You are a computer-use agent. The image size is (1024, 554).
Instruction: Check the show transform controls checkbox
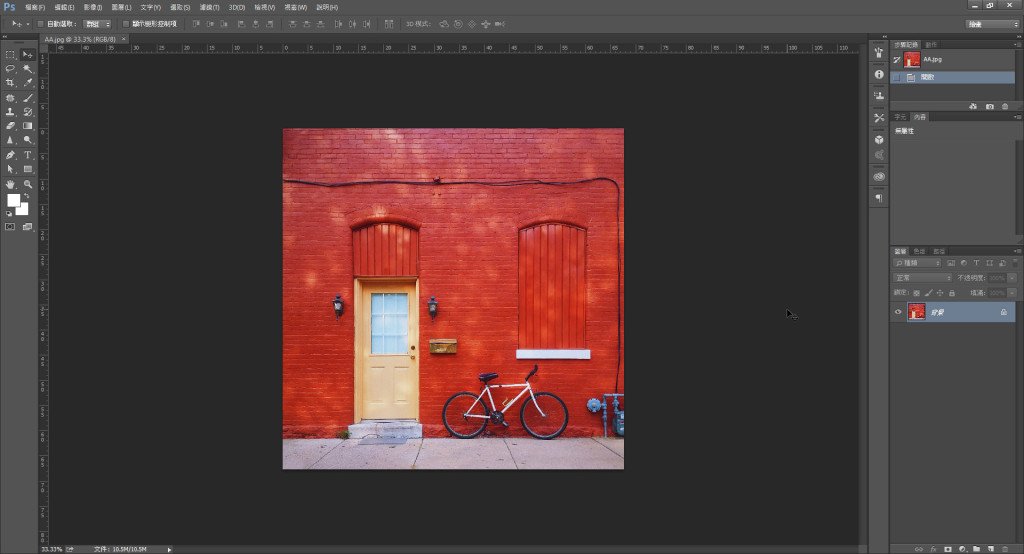pos(125,23)
